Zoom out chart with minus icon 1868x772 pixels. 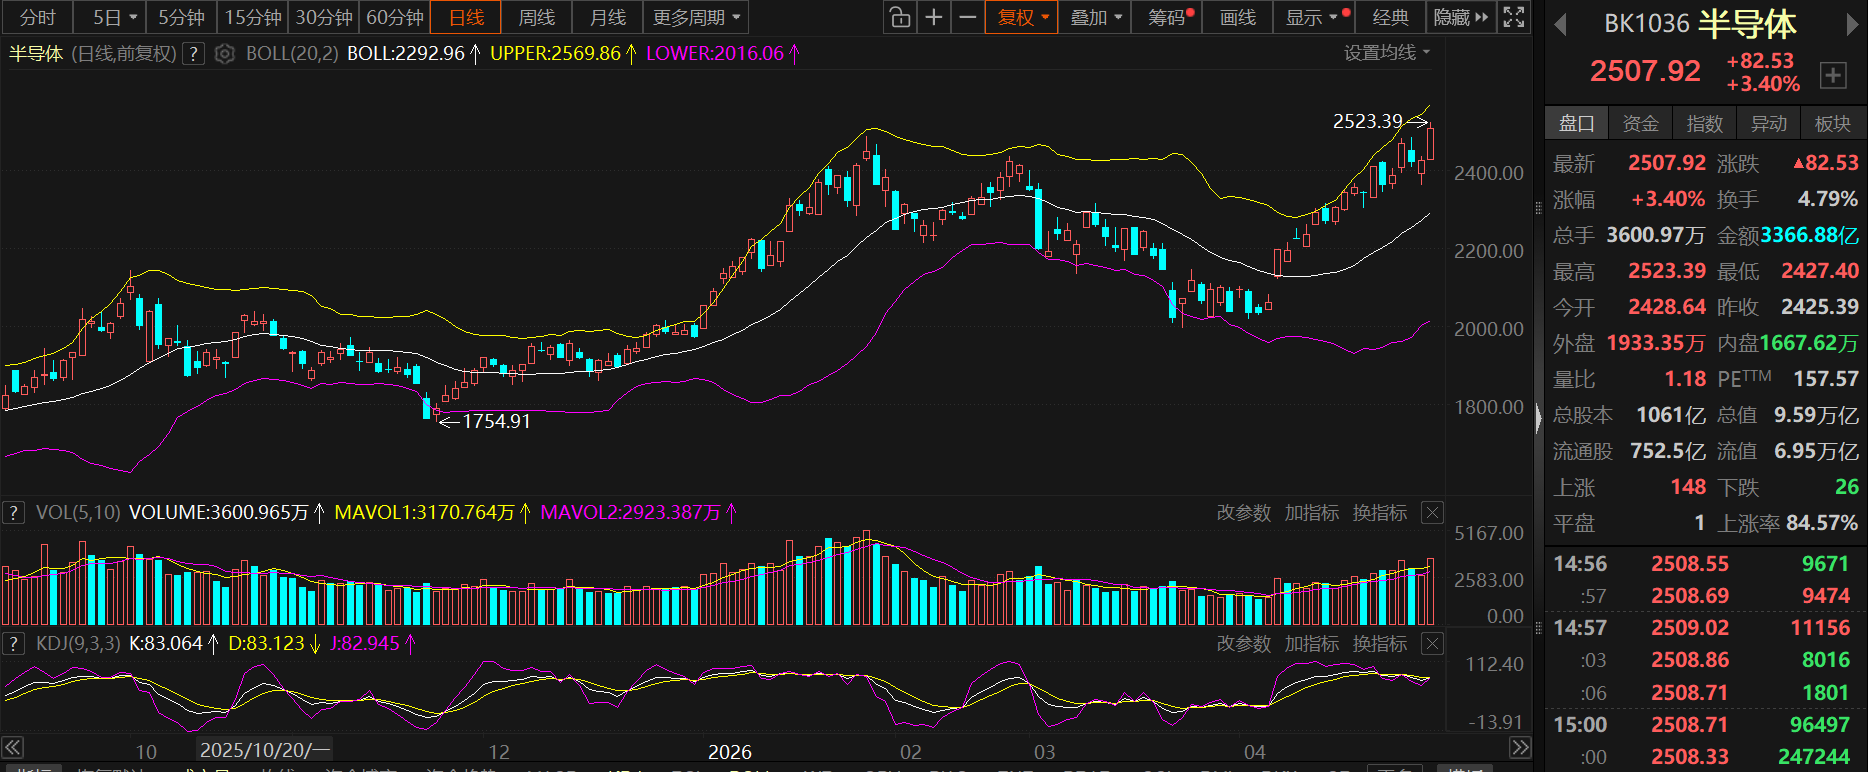click(x=967, y=17)
